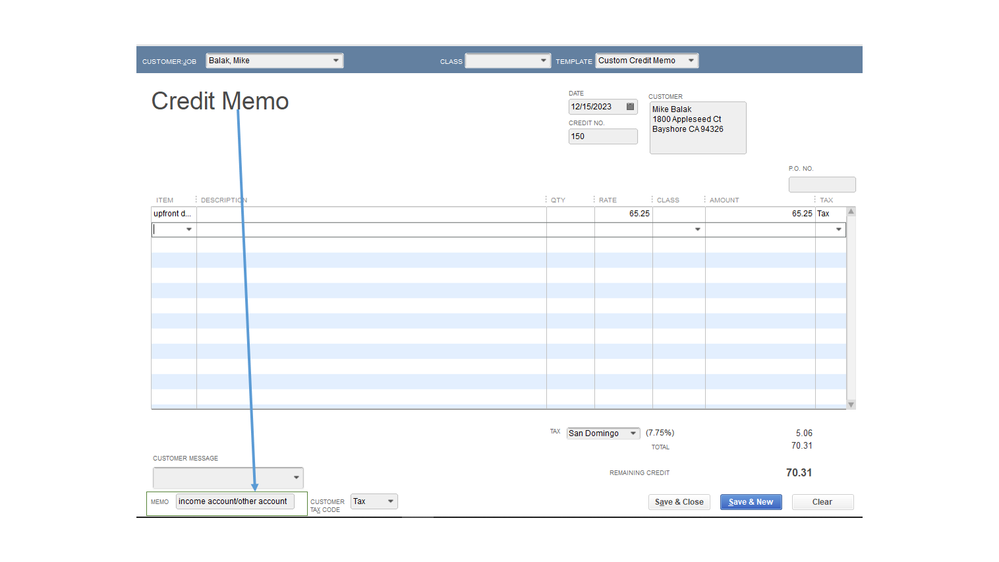Open the Template dropdown showing Custom Credit Memo

click(x=691, y=61)
